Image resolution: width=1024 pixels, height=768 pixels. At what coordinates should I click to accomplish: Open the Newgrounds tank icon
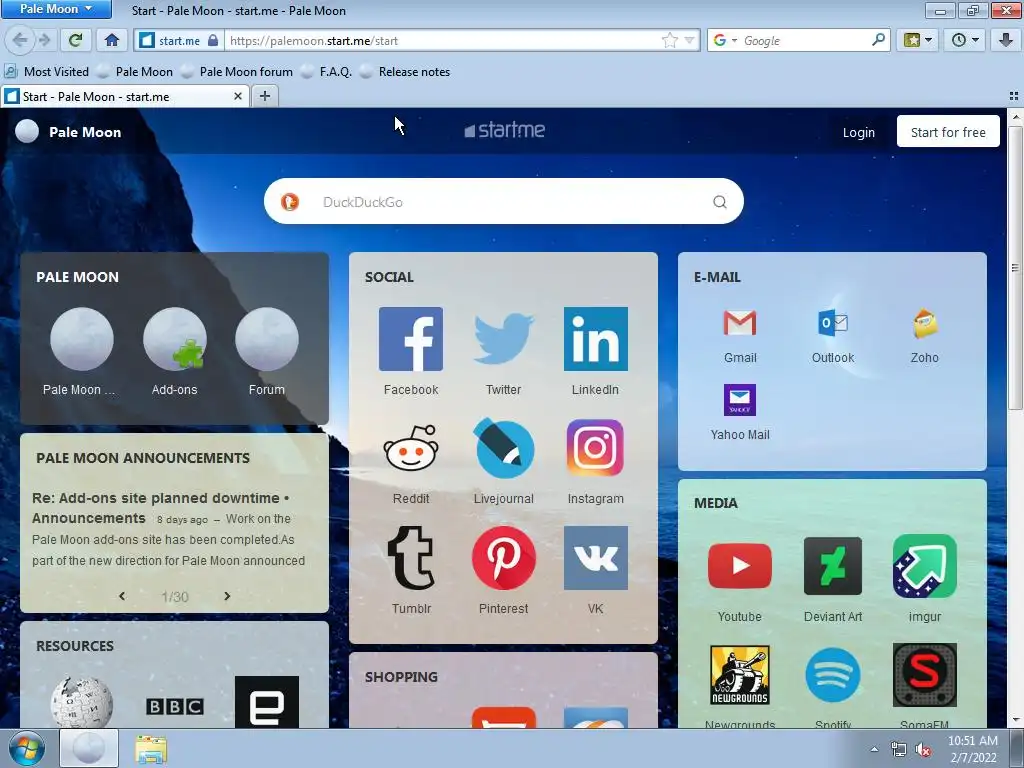(x=740, y=675)
